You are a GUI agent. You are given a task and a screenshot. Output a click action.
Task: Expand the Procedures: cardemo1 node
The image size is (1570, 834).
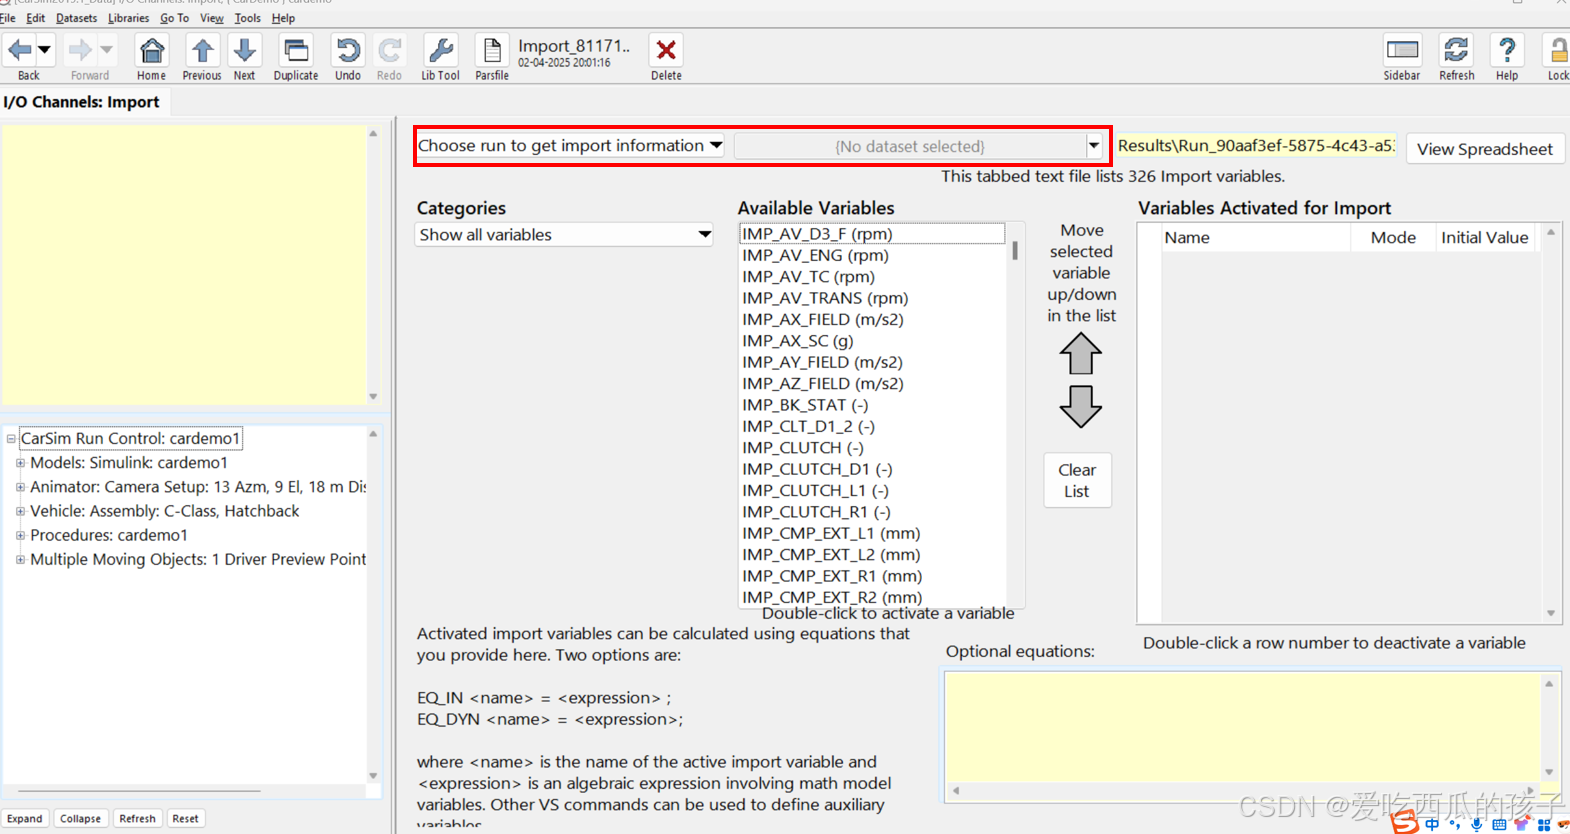click(x=20, y=535)
